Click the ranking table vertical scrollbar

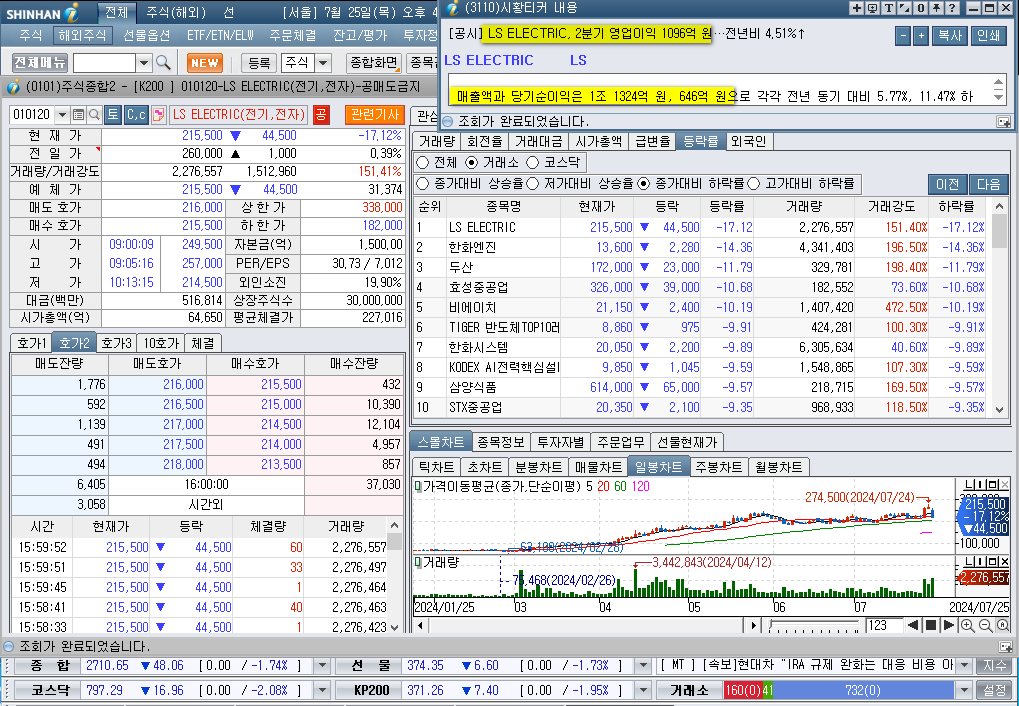click(1000, 307)
